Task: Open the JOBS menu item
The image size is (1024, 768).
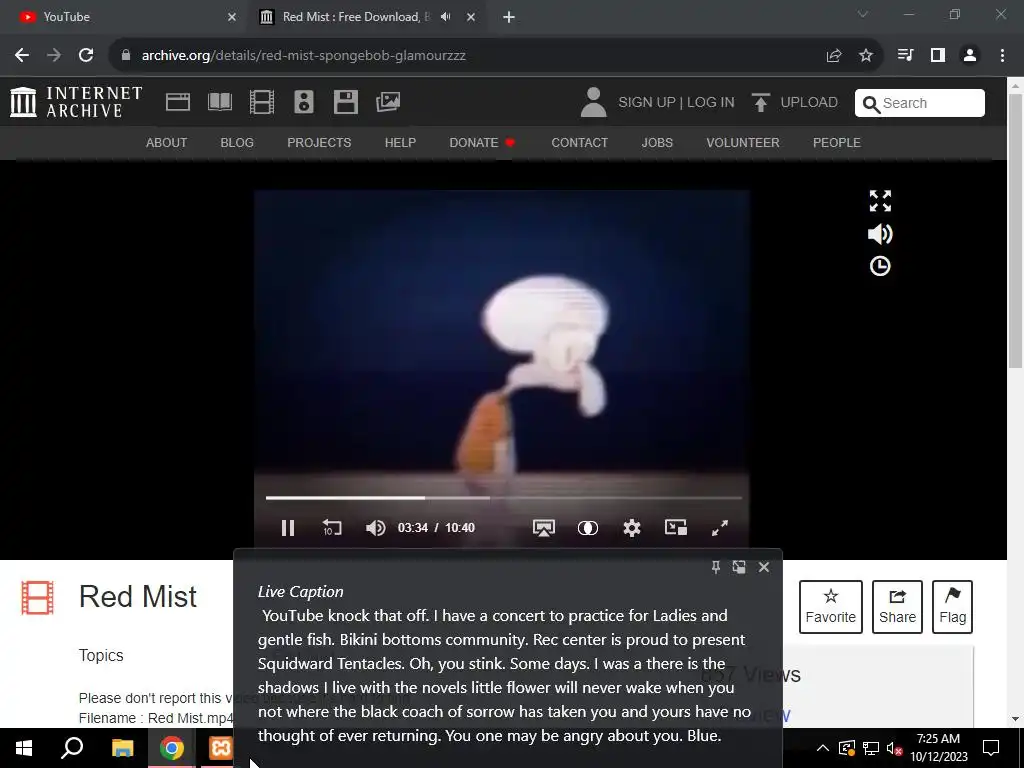Action: pyautogui.click(x=657, y=142)
